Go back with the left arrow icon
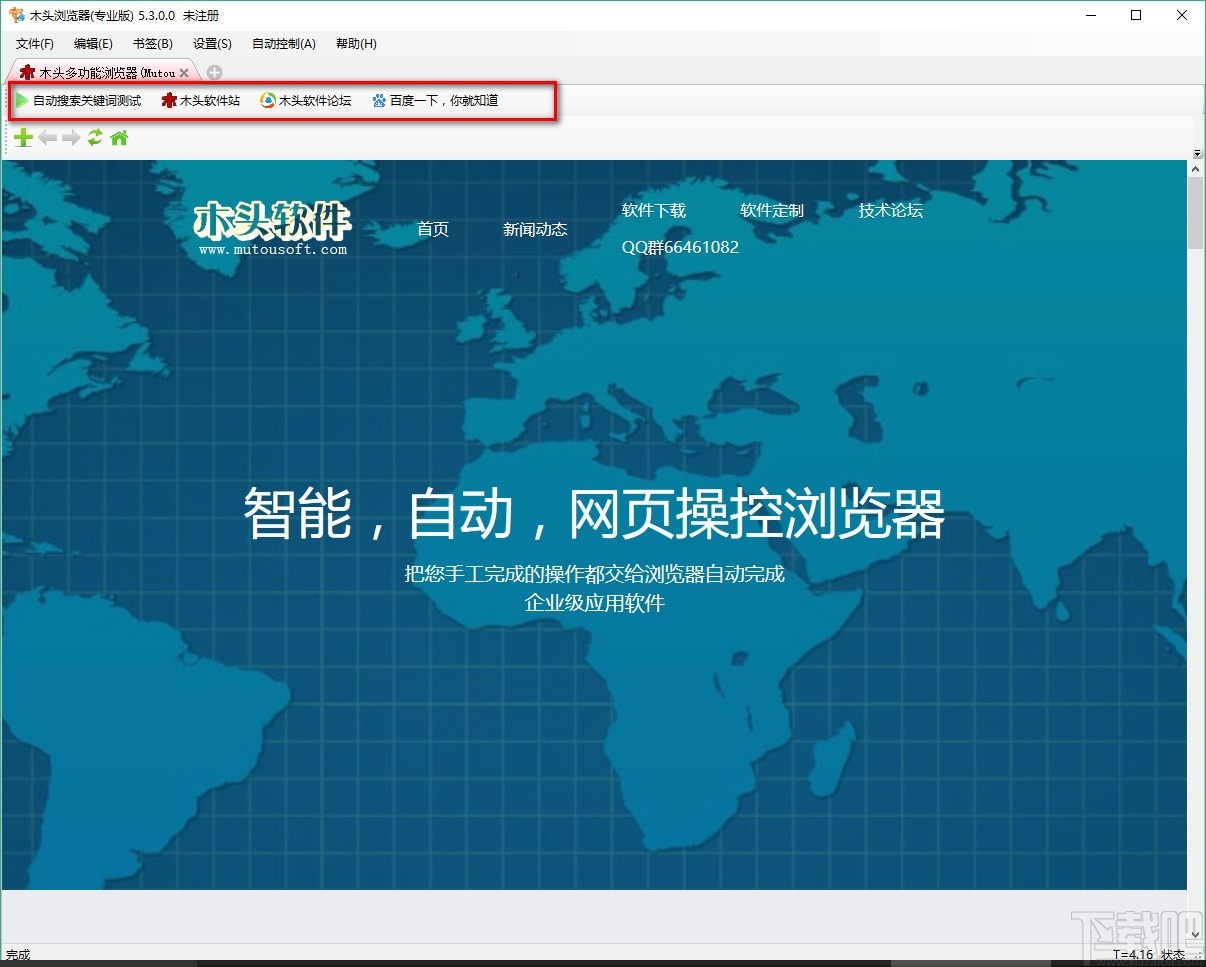1206x967 pixels. coord(48,138)
